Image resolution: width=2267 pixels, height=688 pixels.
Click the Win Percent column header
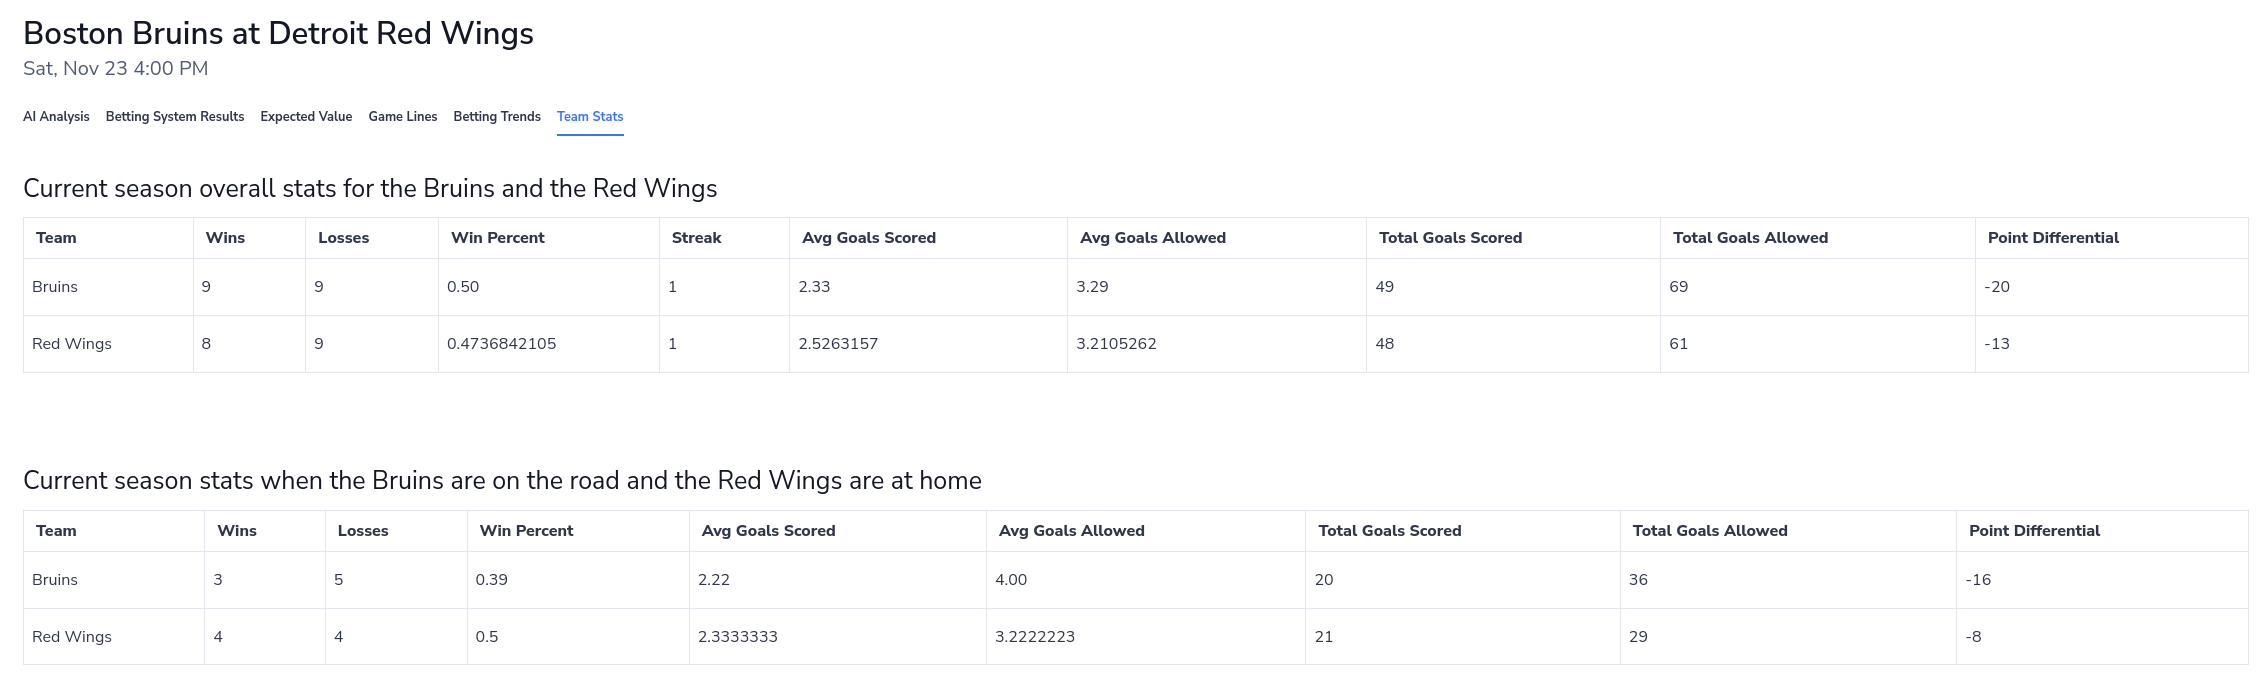(498, 238)
